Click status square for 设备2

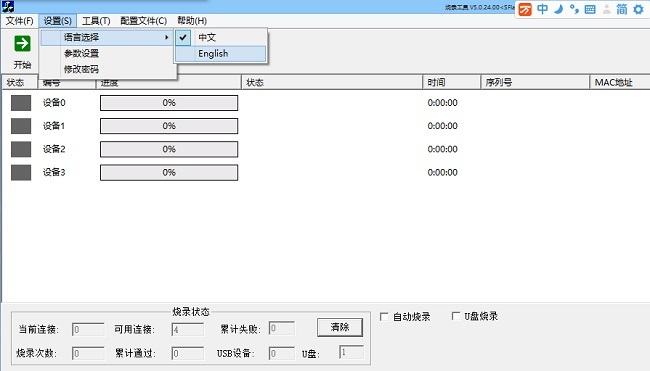coord(21,149)
